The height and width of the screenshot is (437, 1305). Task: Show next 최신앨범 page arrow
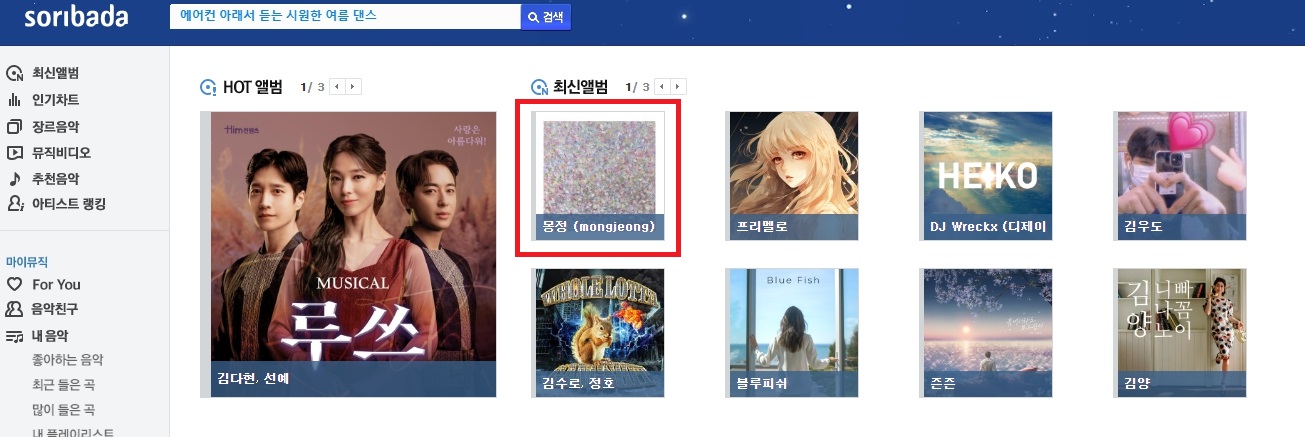click(x=678, y=87)
